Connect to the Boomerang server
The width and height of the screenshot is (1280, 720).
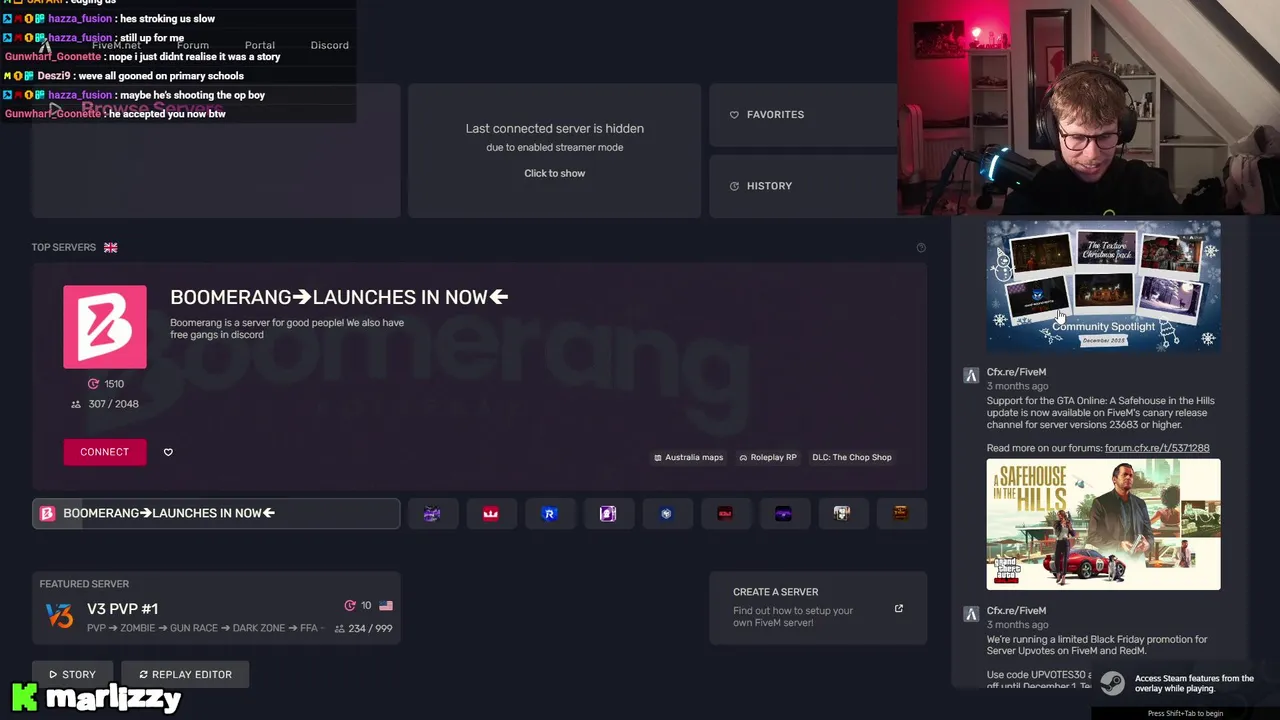[x=105, y=452]
